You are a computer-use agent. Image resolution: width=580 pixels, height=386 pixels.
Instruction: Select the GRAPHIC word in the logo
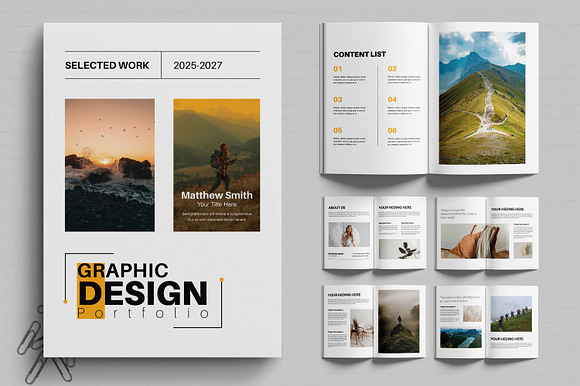coord(122,271)
